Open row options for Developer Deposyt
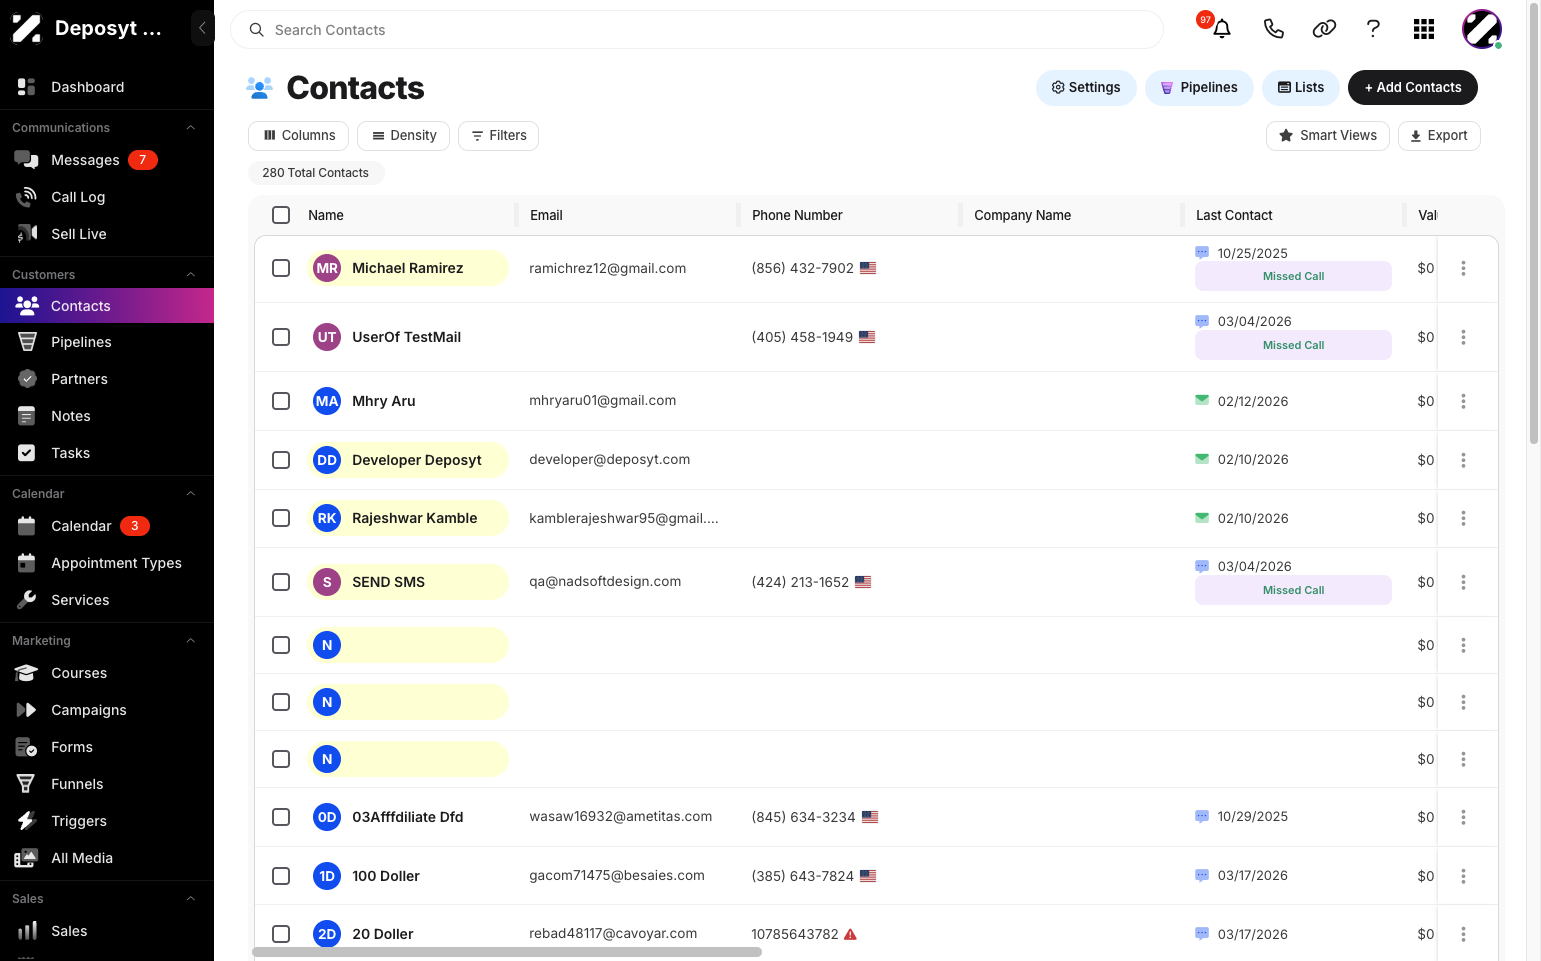This screenshot has width=1541, height=961. (1463, 460)
